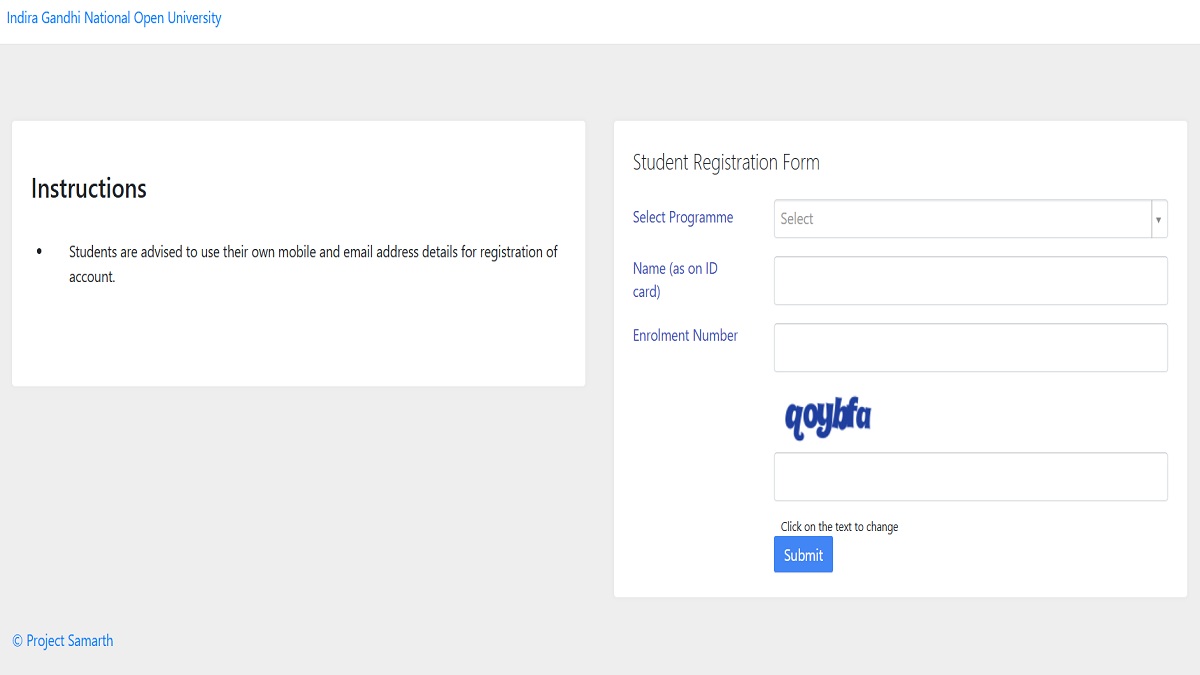Screen dimensions: 1200x675
Task: Follow the Project Samarth footer link
Action: (69, 641)
